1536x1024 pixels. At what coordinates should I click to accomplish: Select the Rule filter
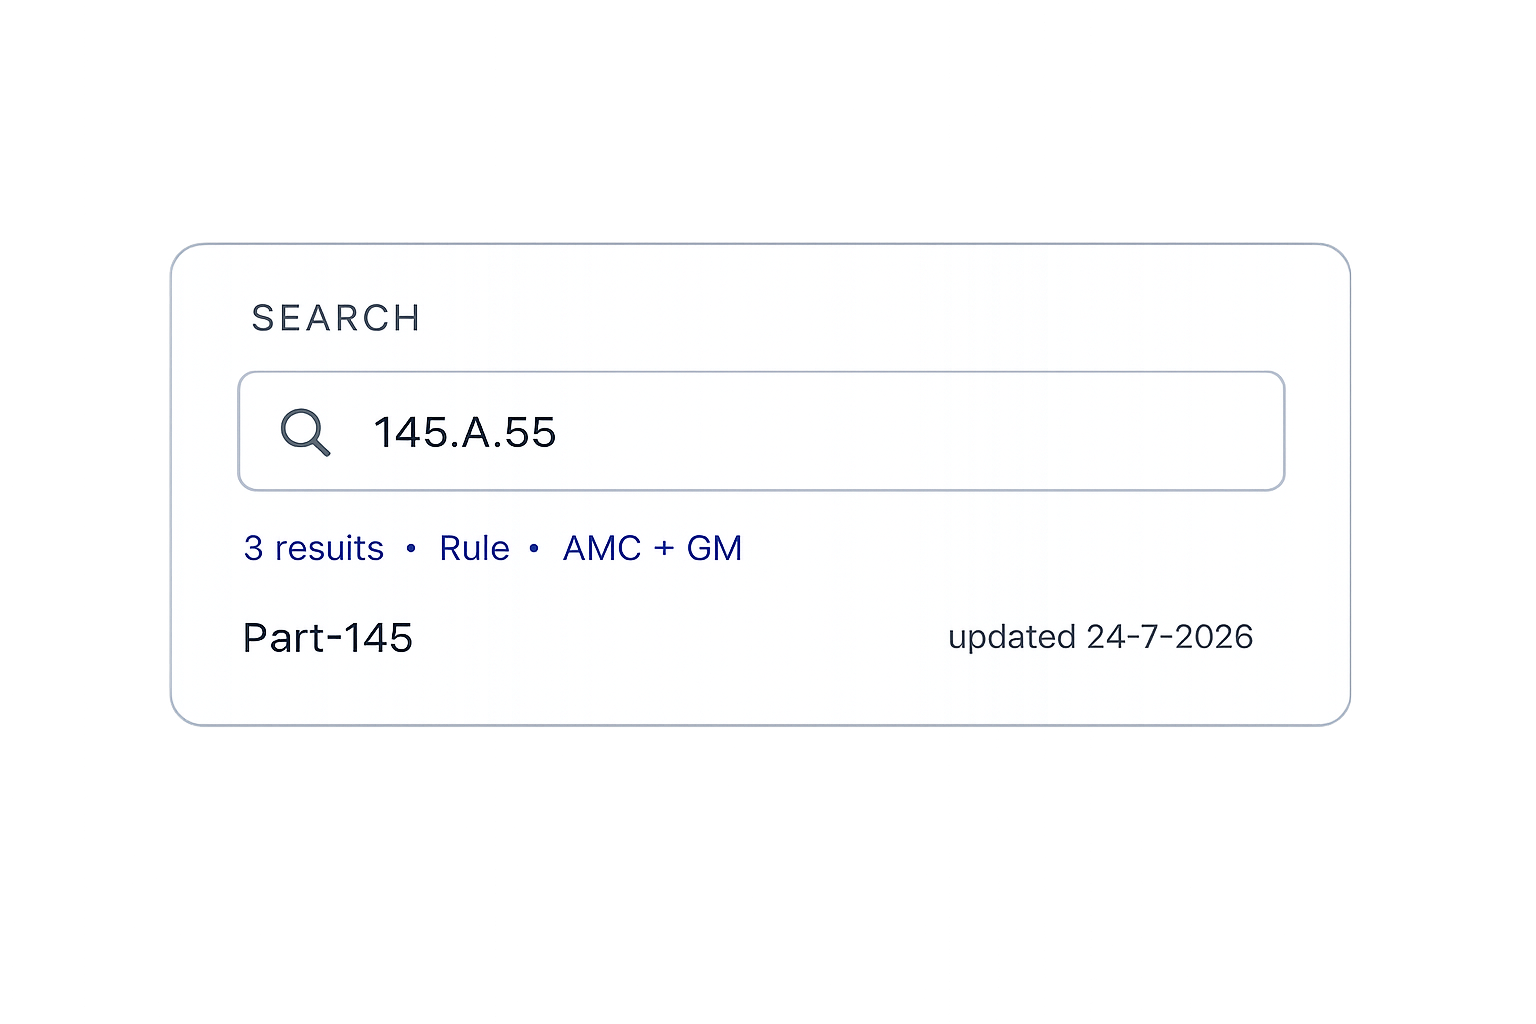tap(474, 548)
